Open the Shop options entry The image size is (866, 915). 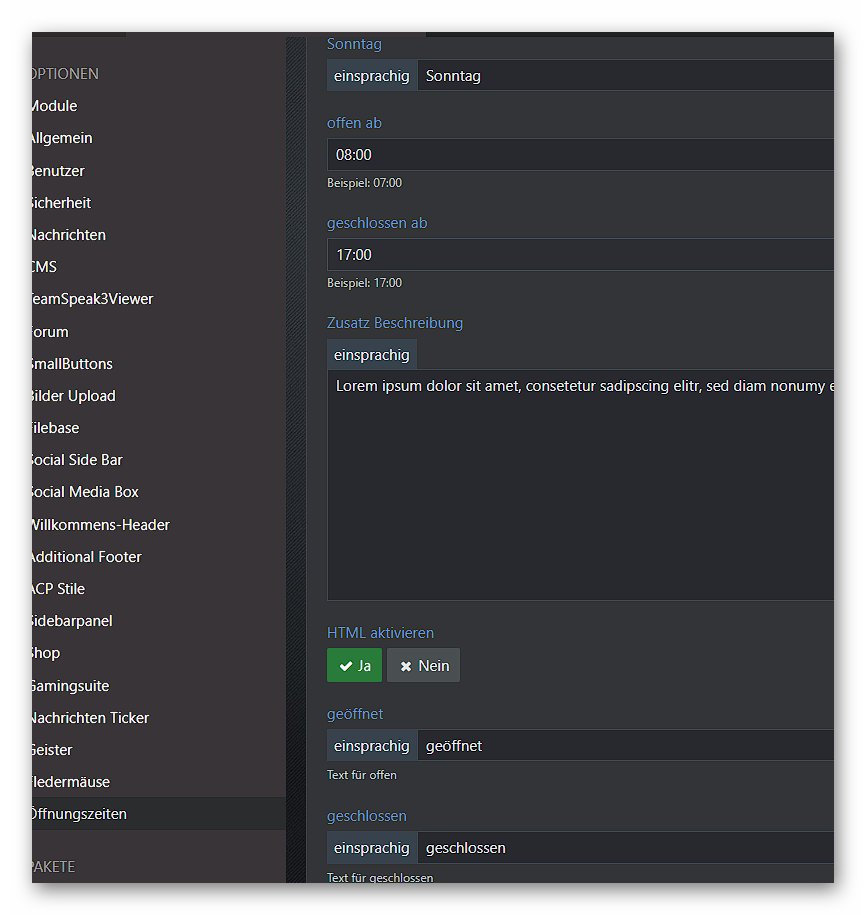coord(46,653)
